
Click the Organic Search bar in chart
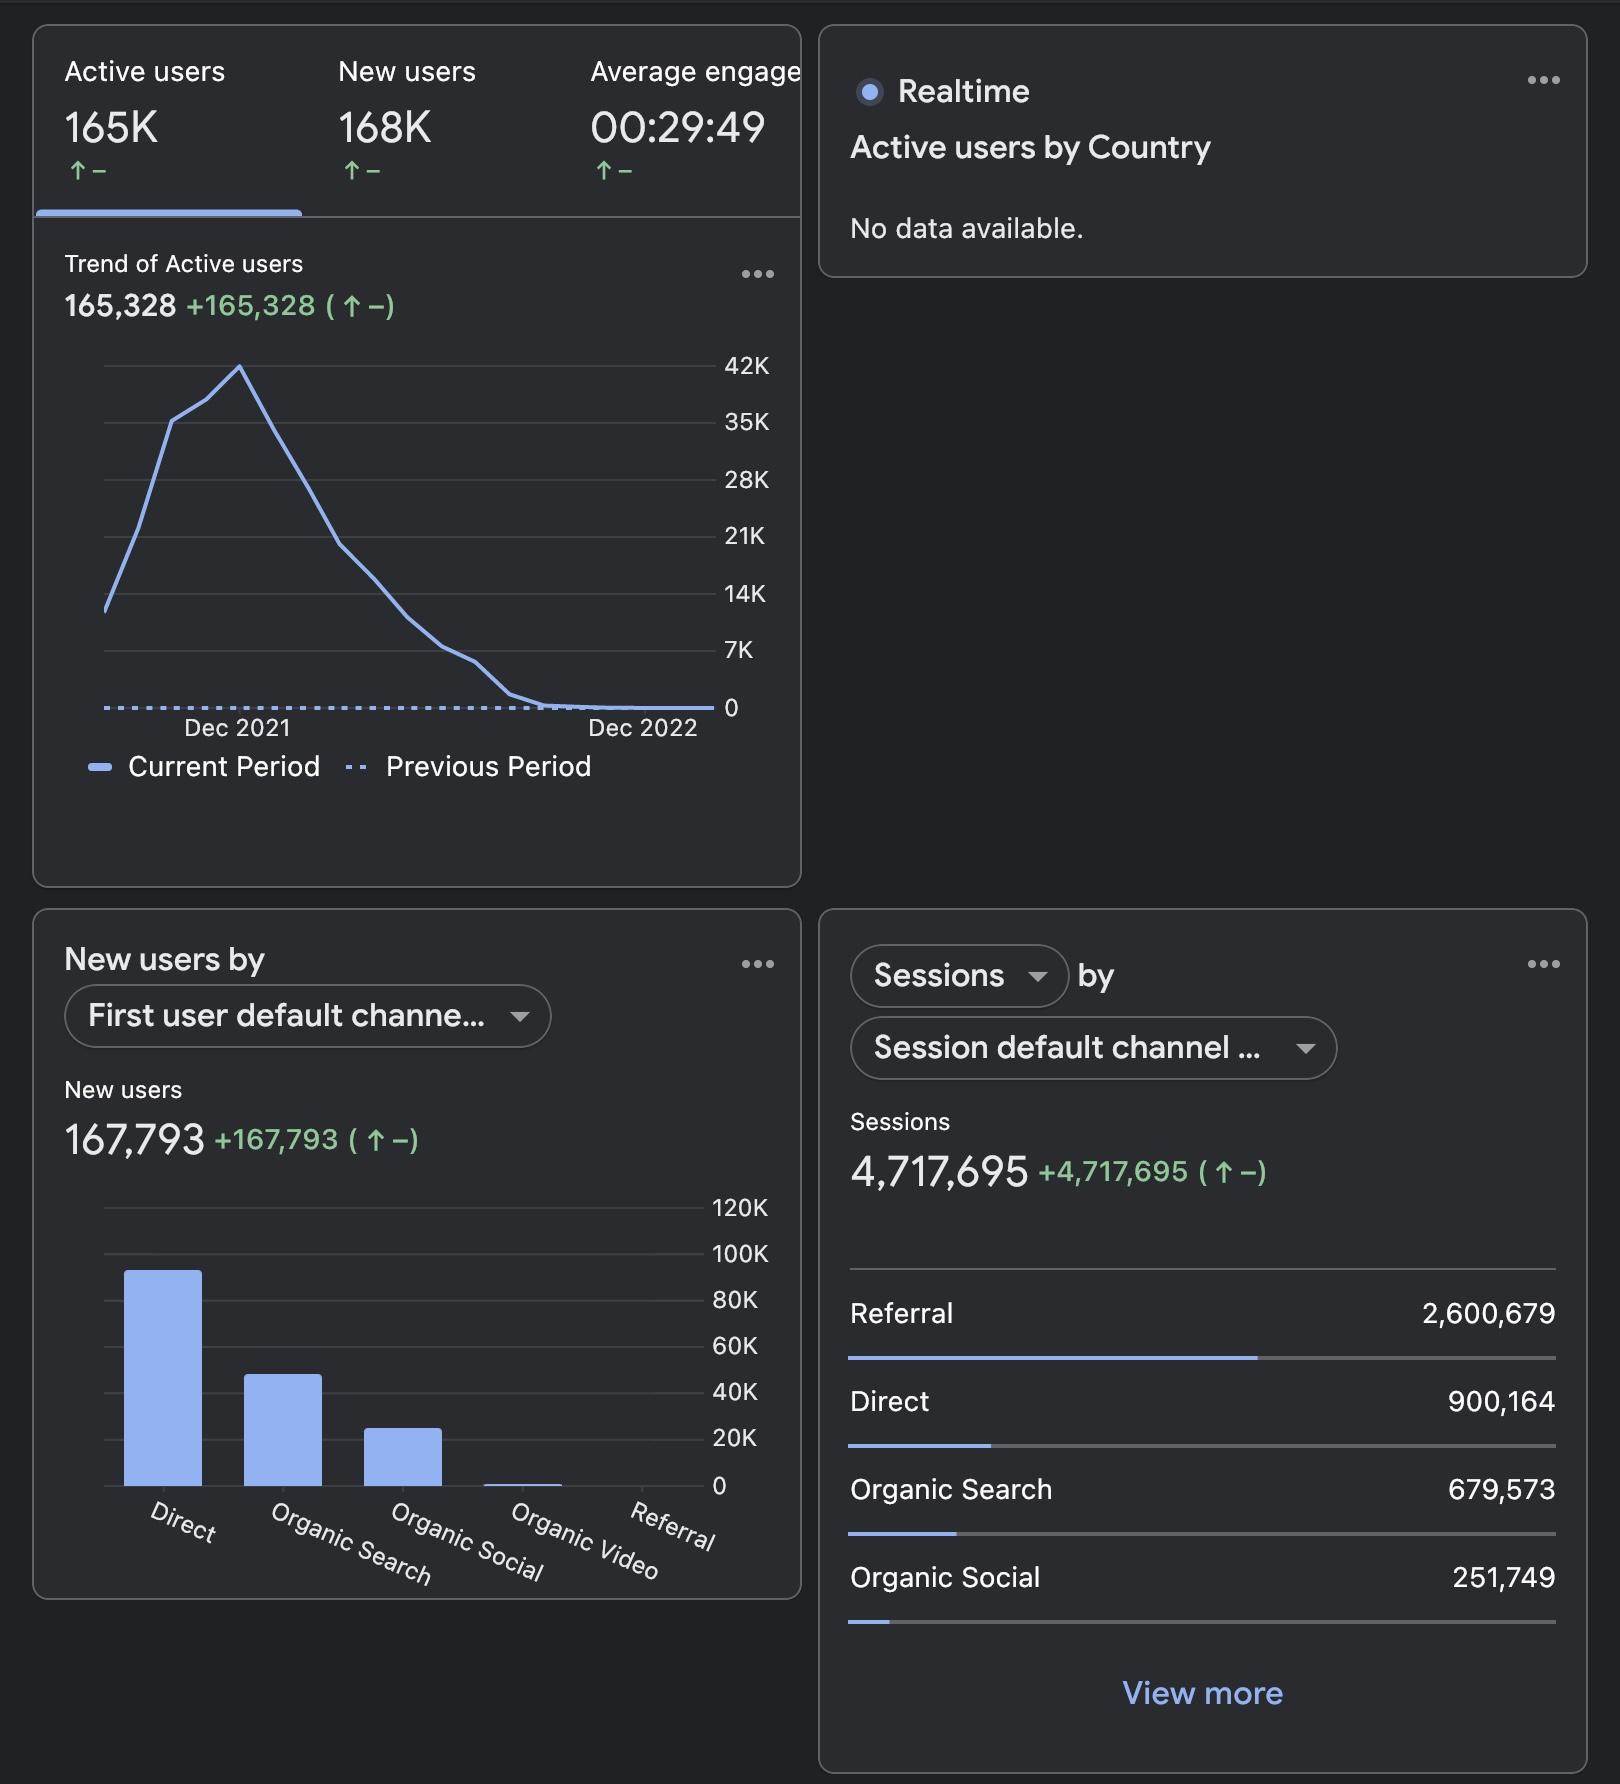coord(283,1430)
